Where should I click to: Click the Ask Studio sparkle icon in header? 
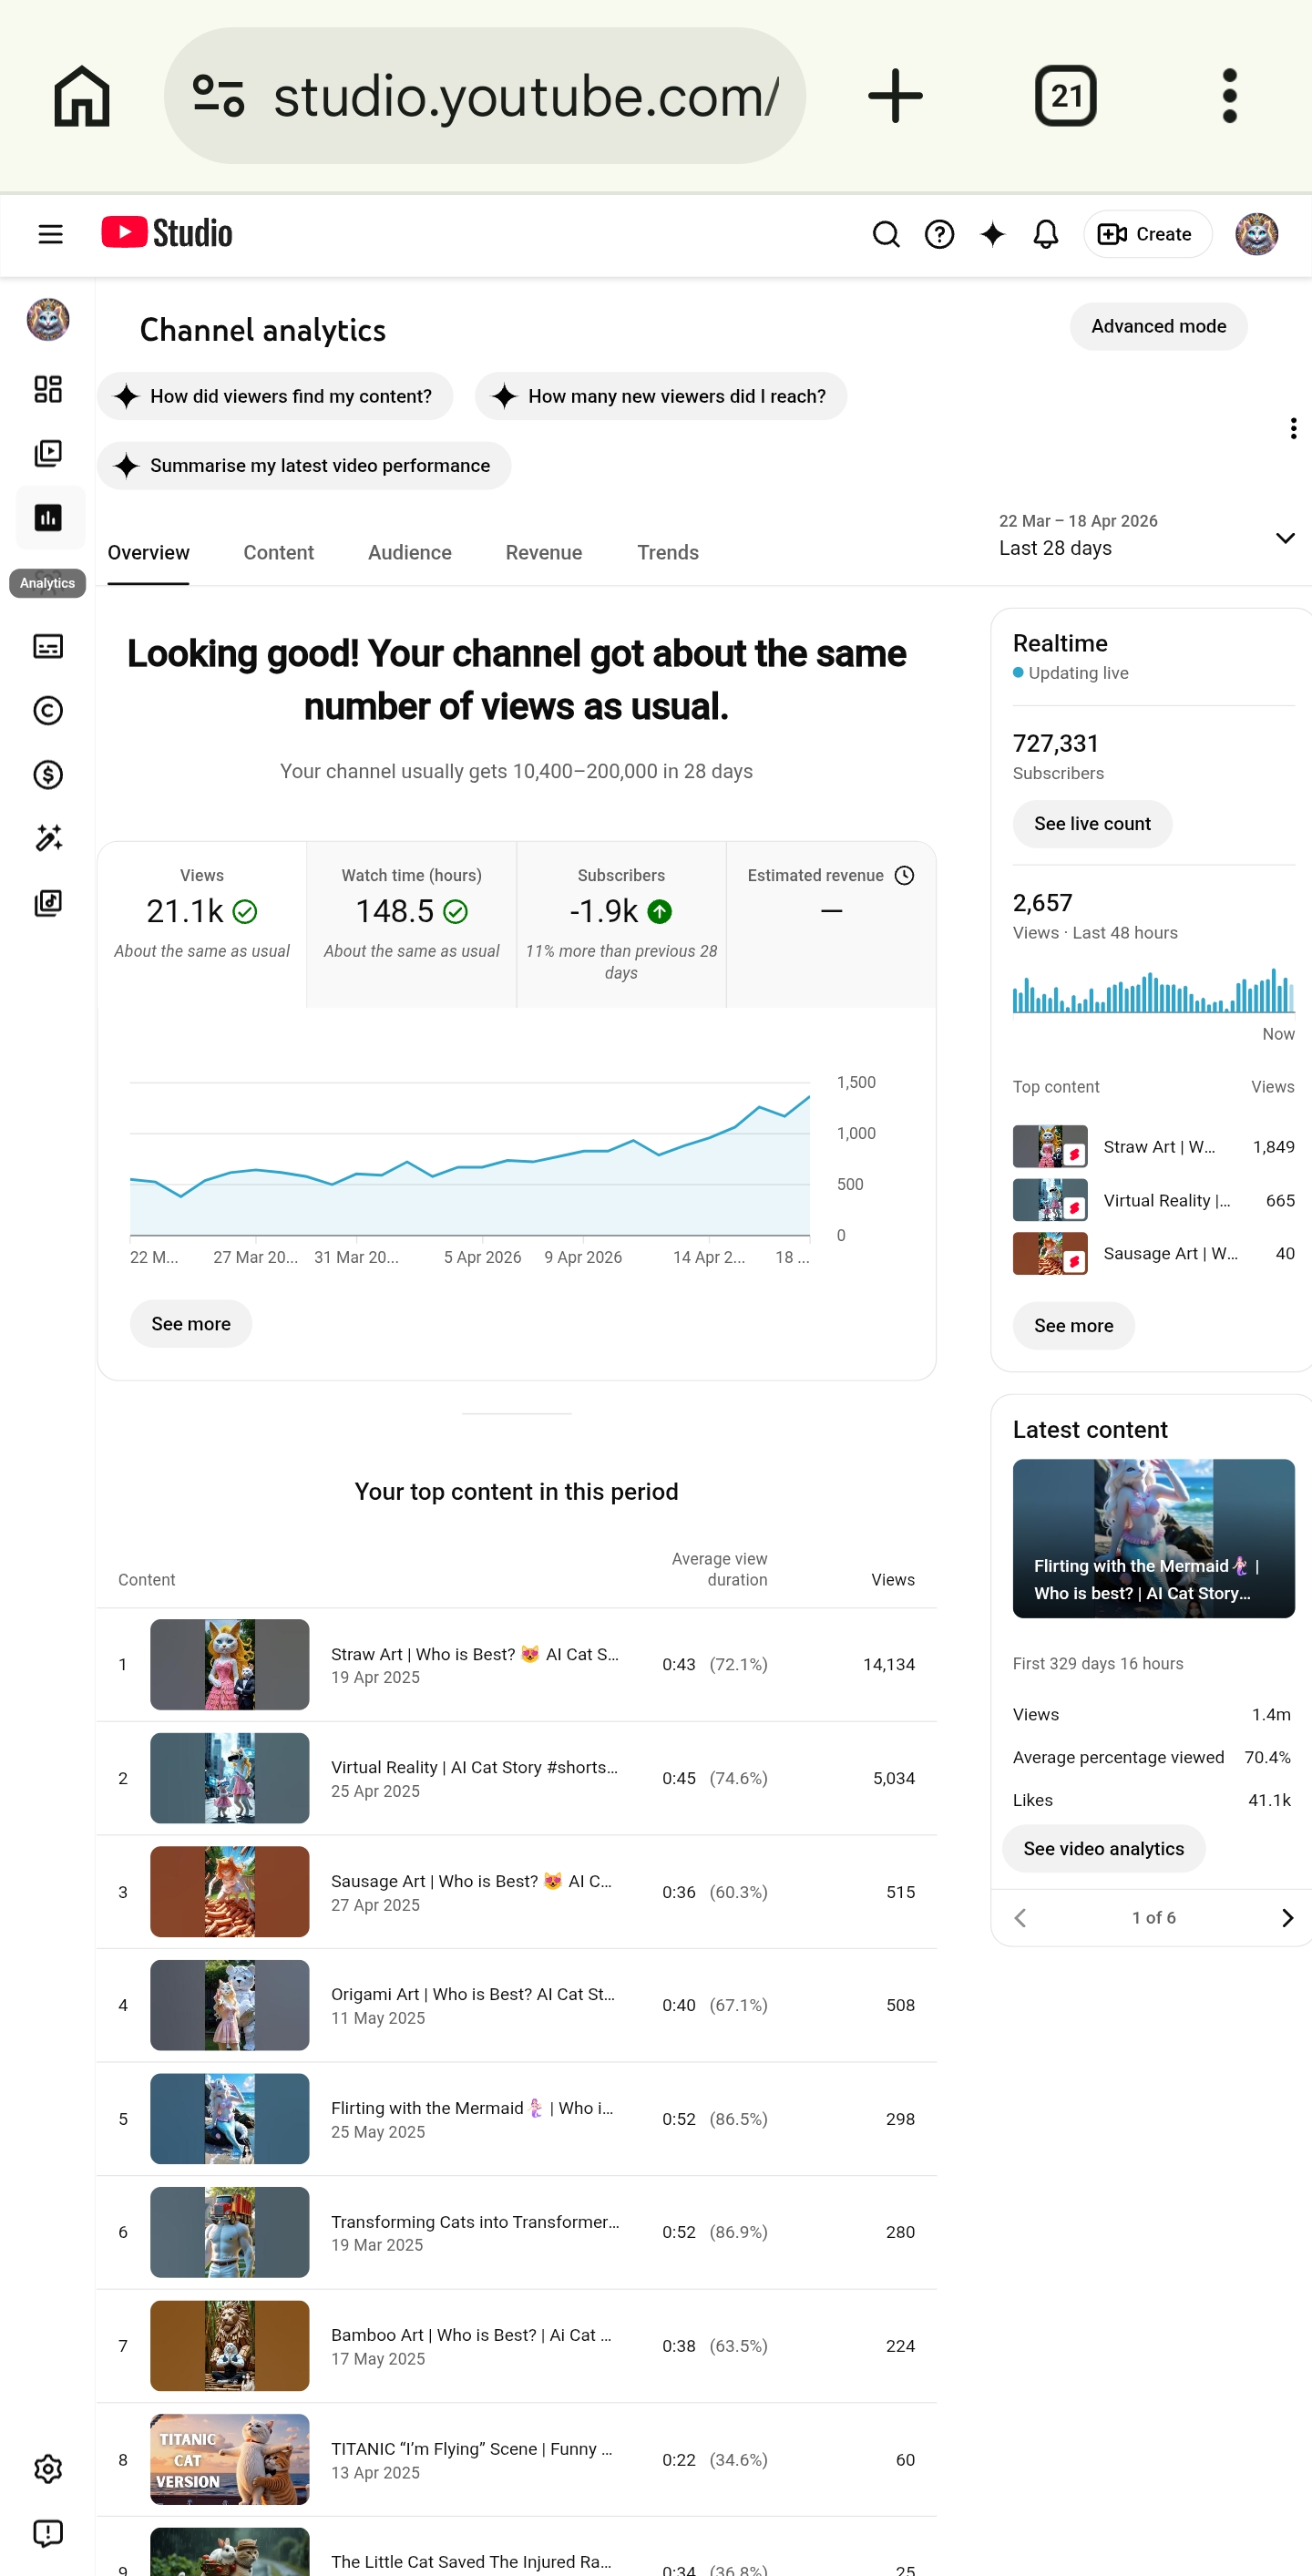pyautogui.click(x=992, y=234)
